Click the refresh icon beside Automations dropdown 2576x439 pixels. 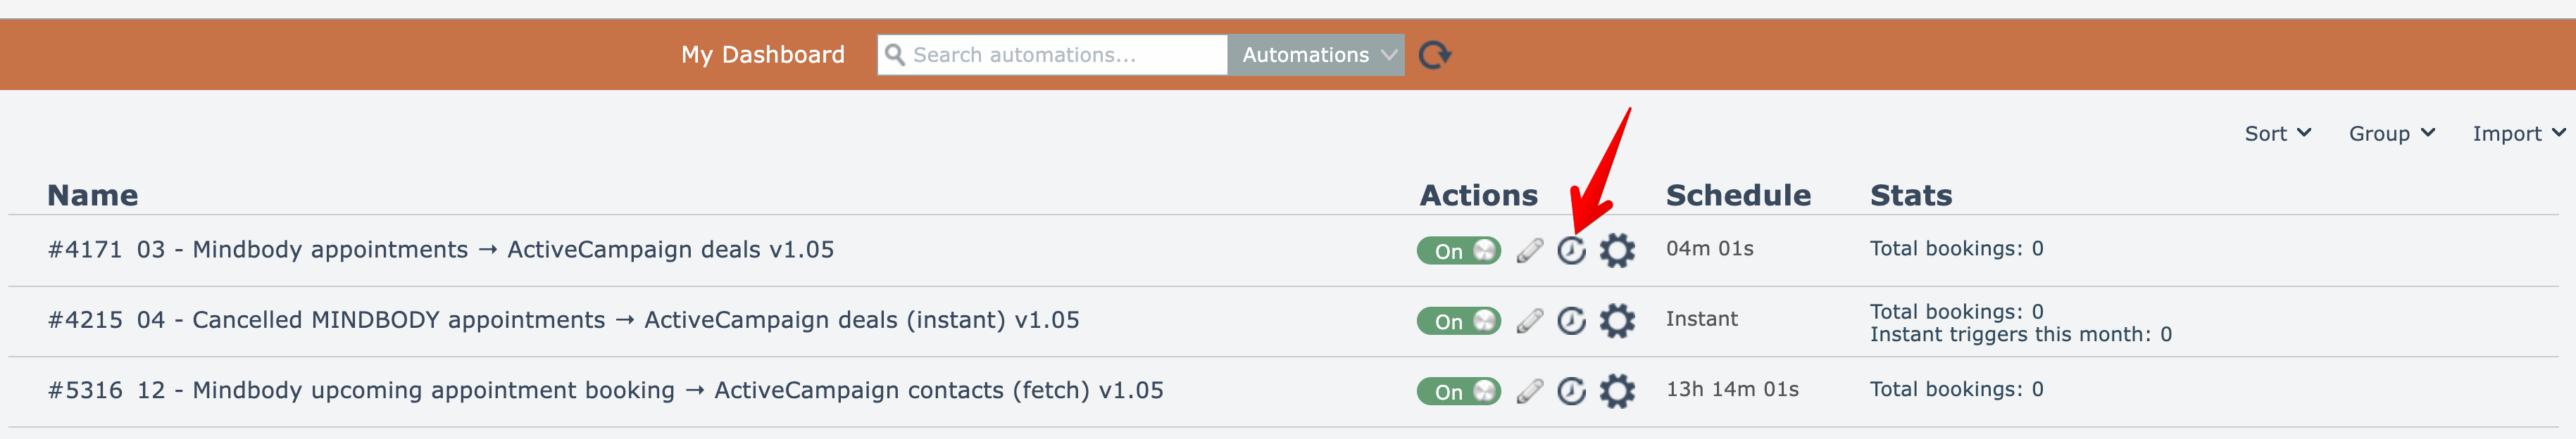click(1434, 55)
